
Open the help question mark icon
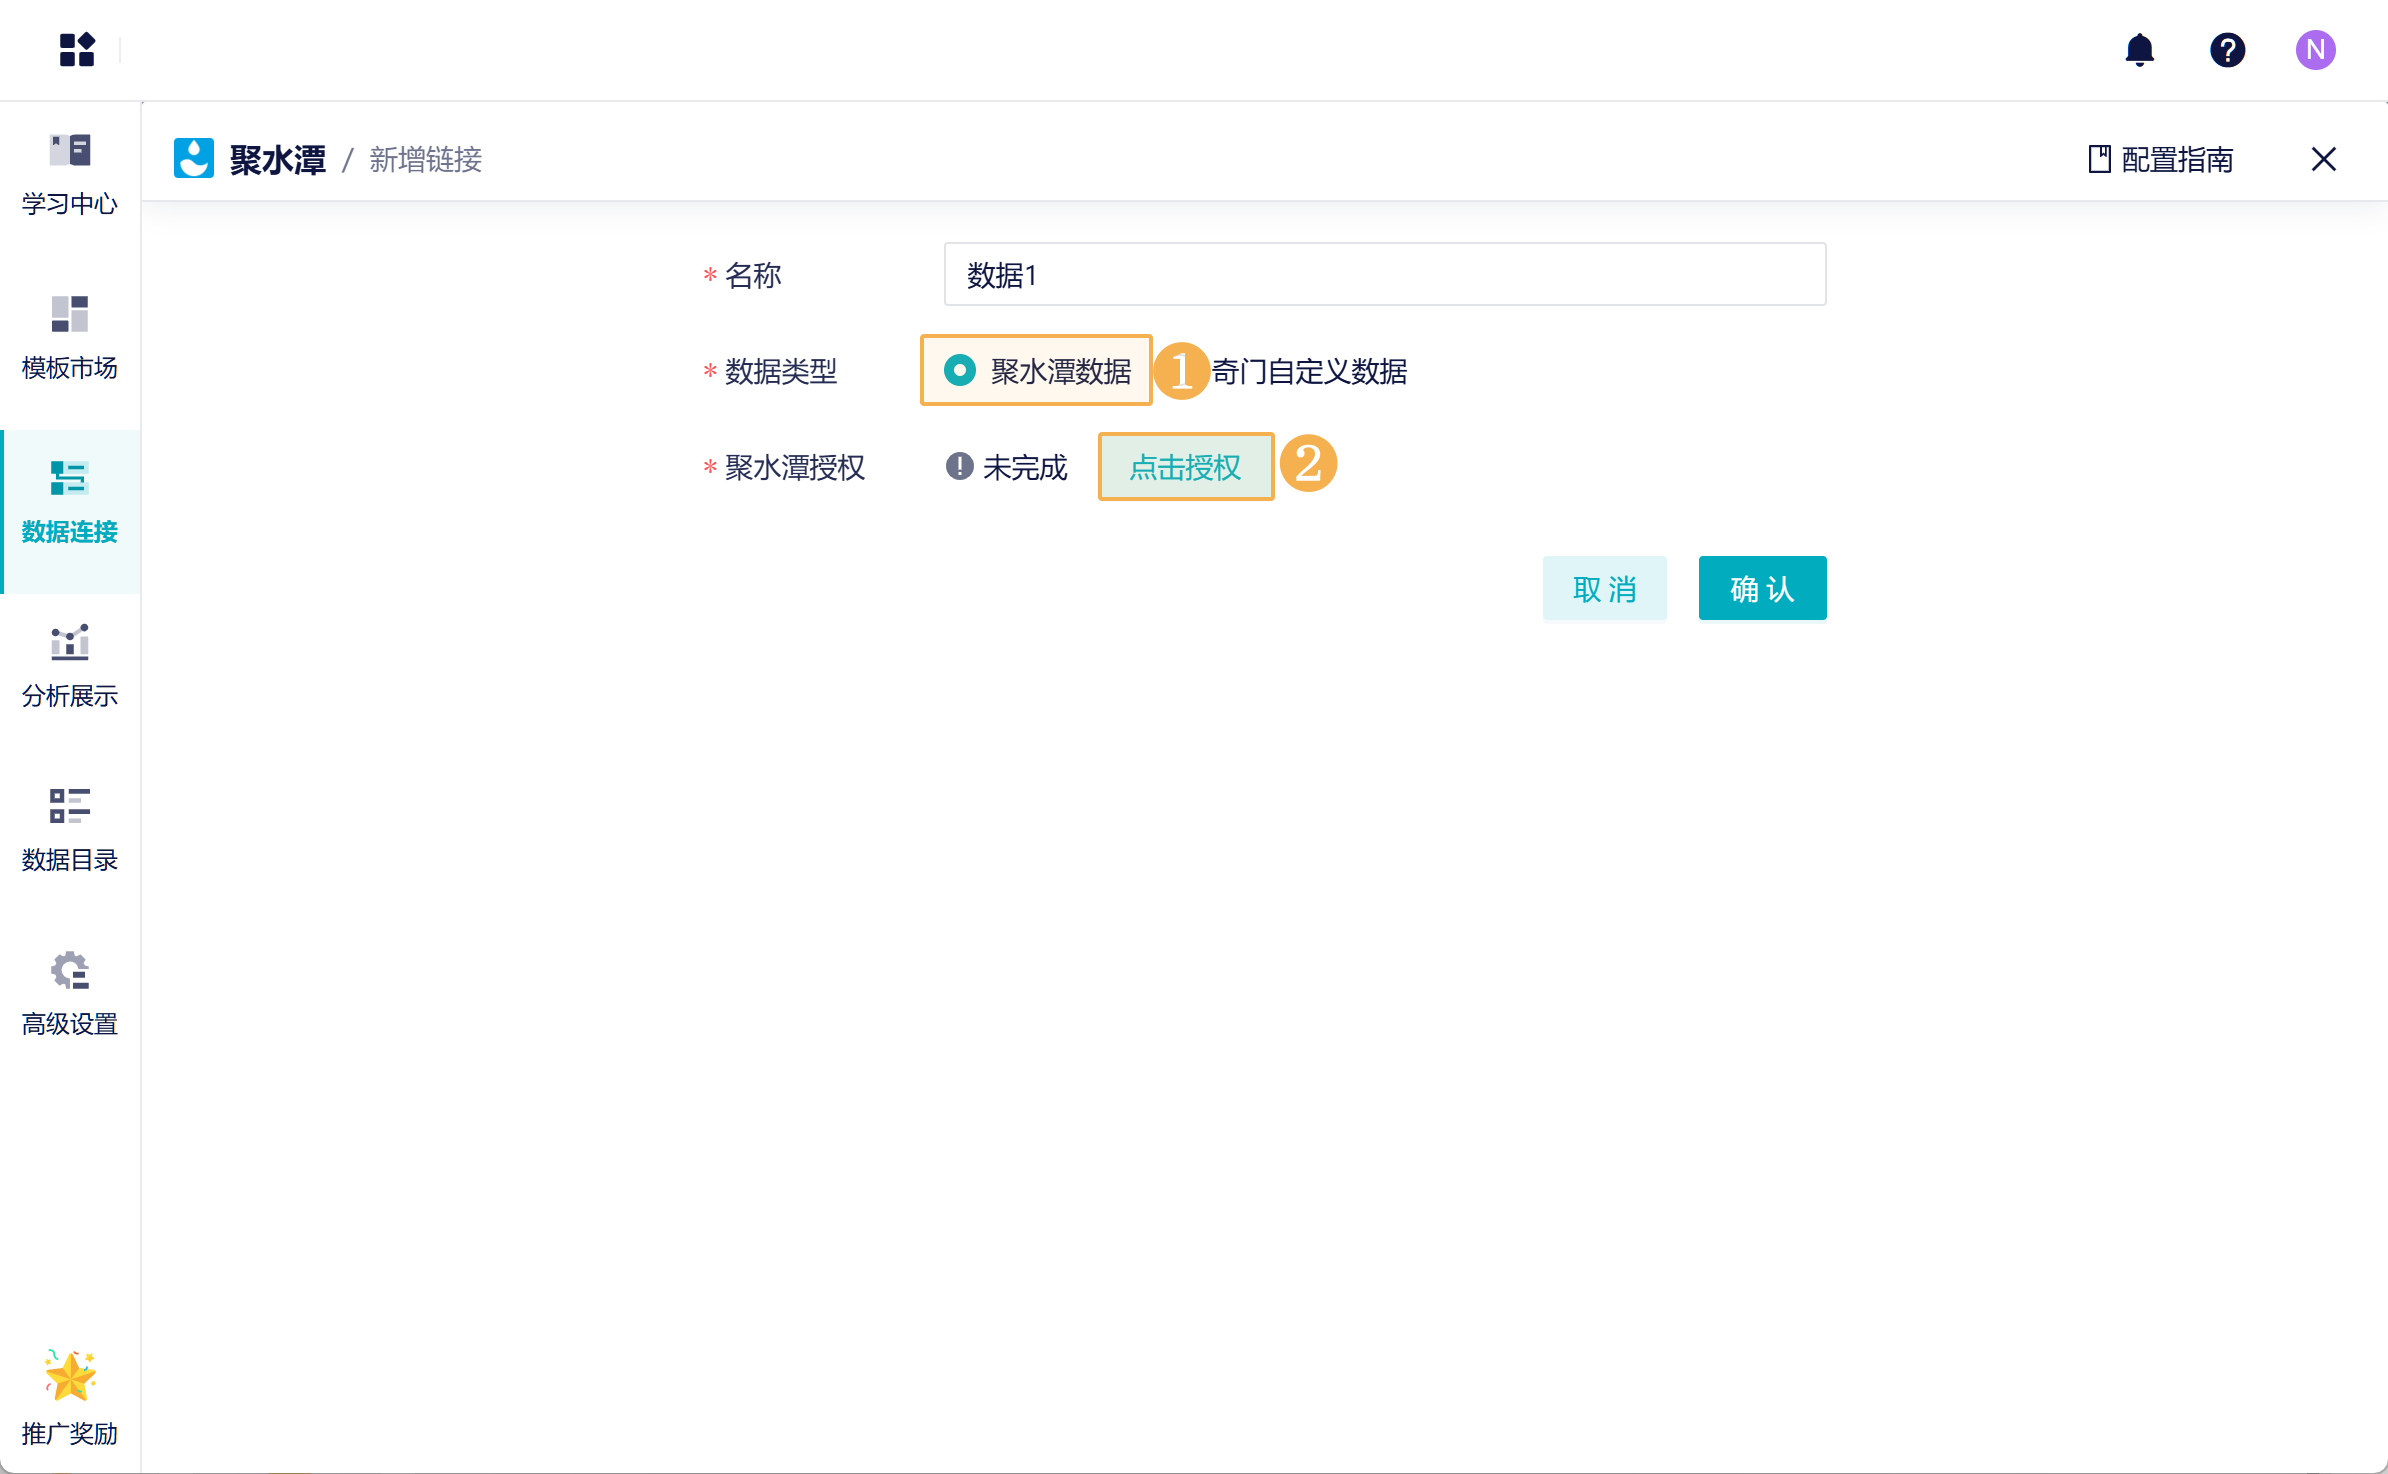click(2227, 49)
